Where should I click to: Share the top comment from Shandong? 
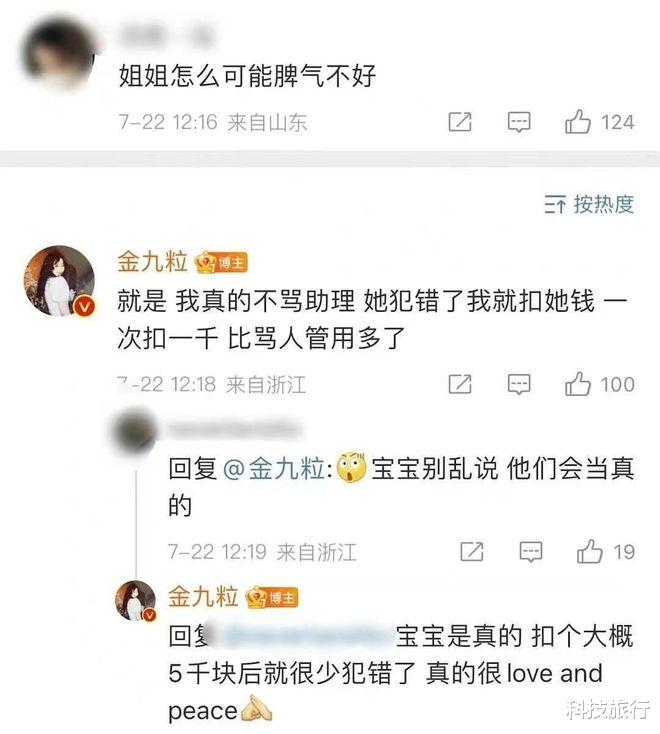(x=460, y=122)
